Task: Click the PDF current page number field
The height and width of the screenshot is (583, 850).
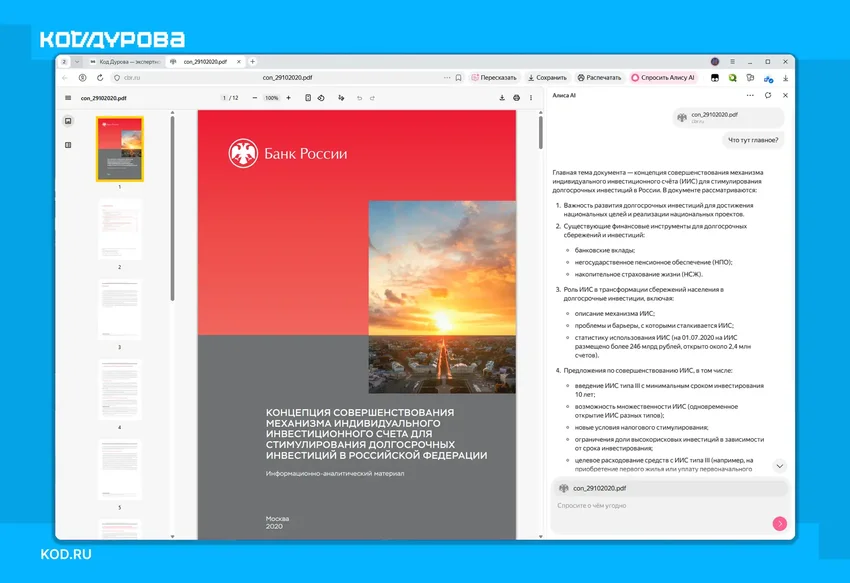Action: 224,98
